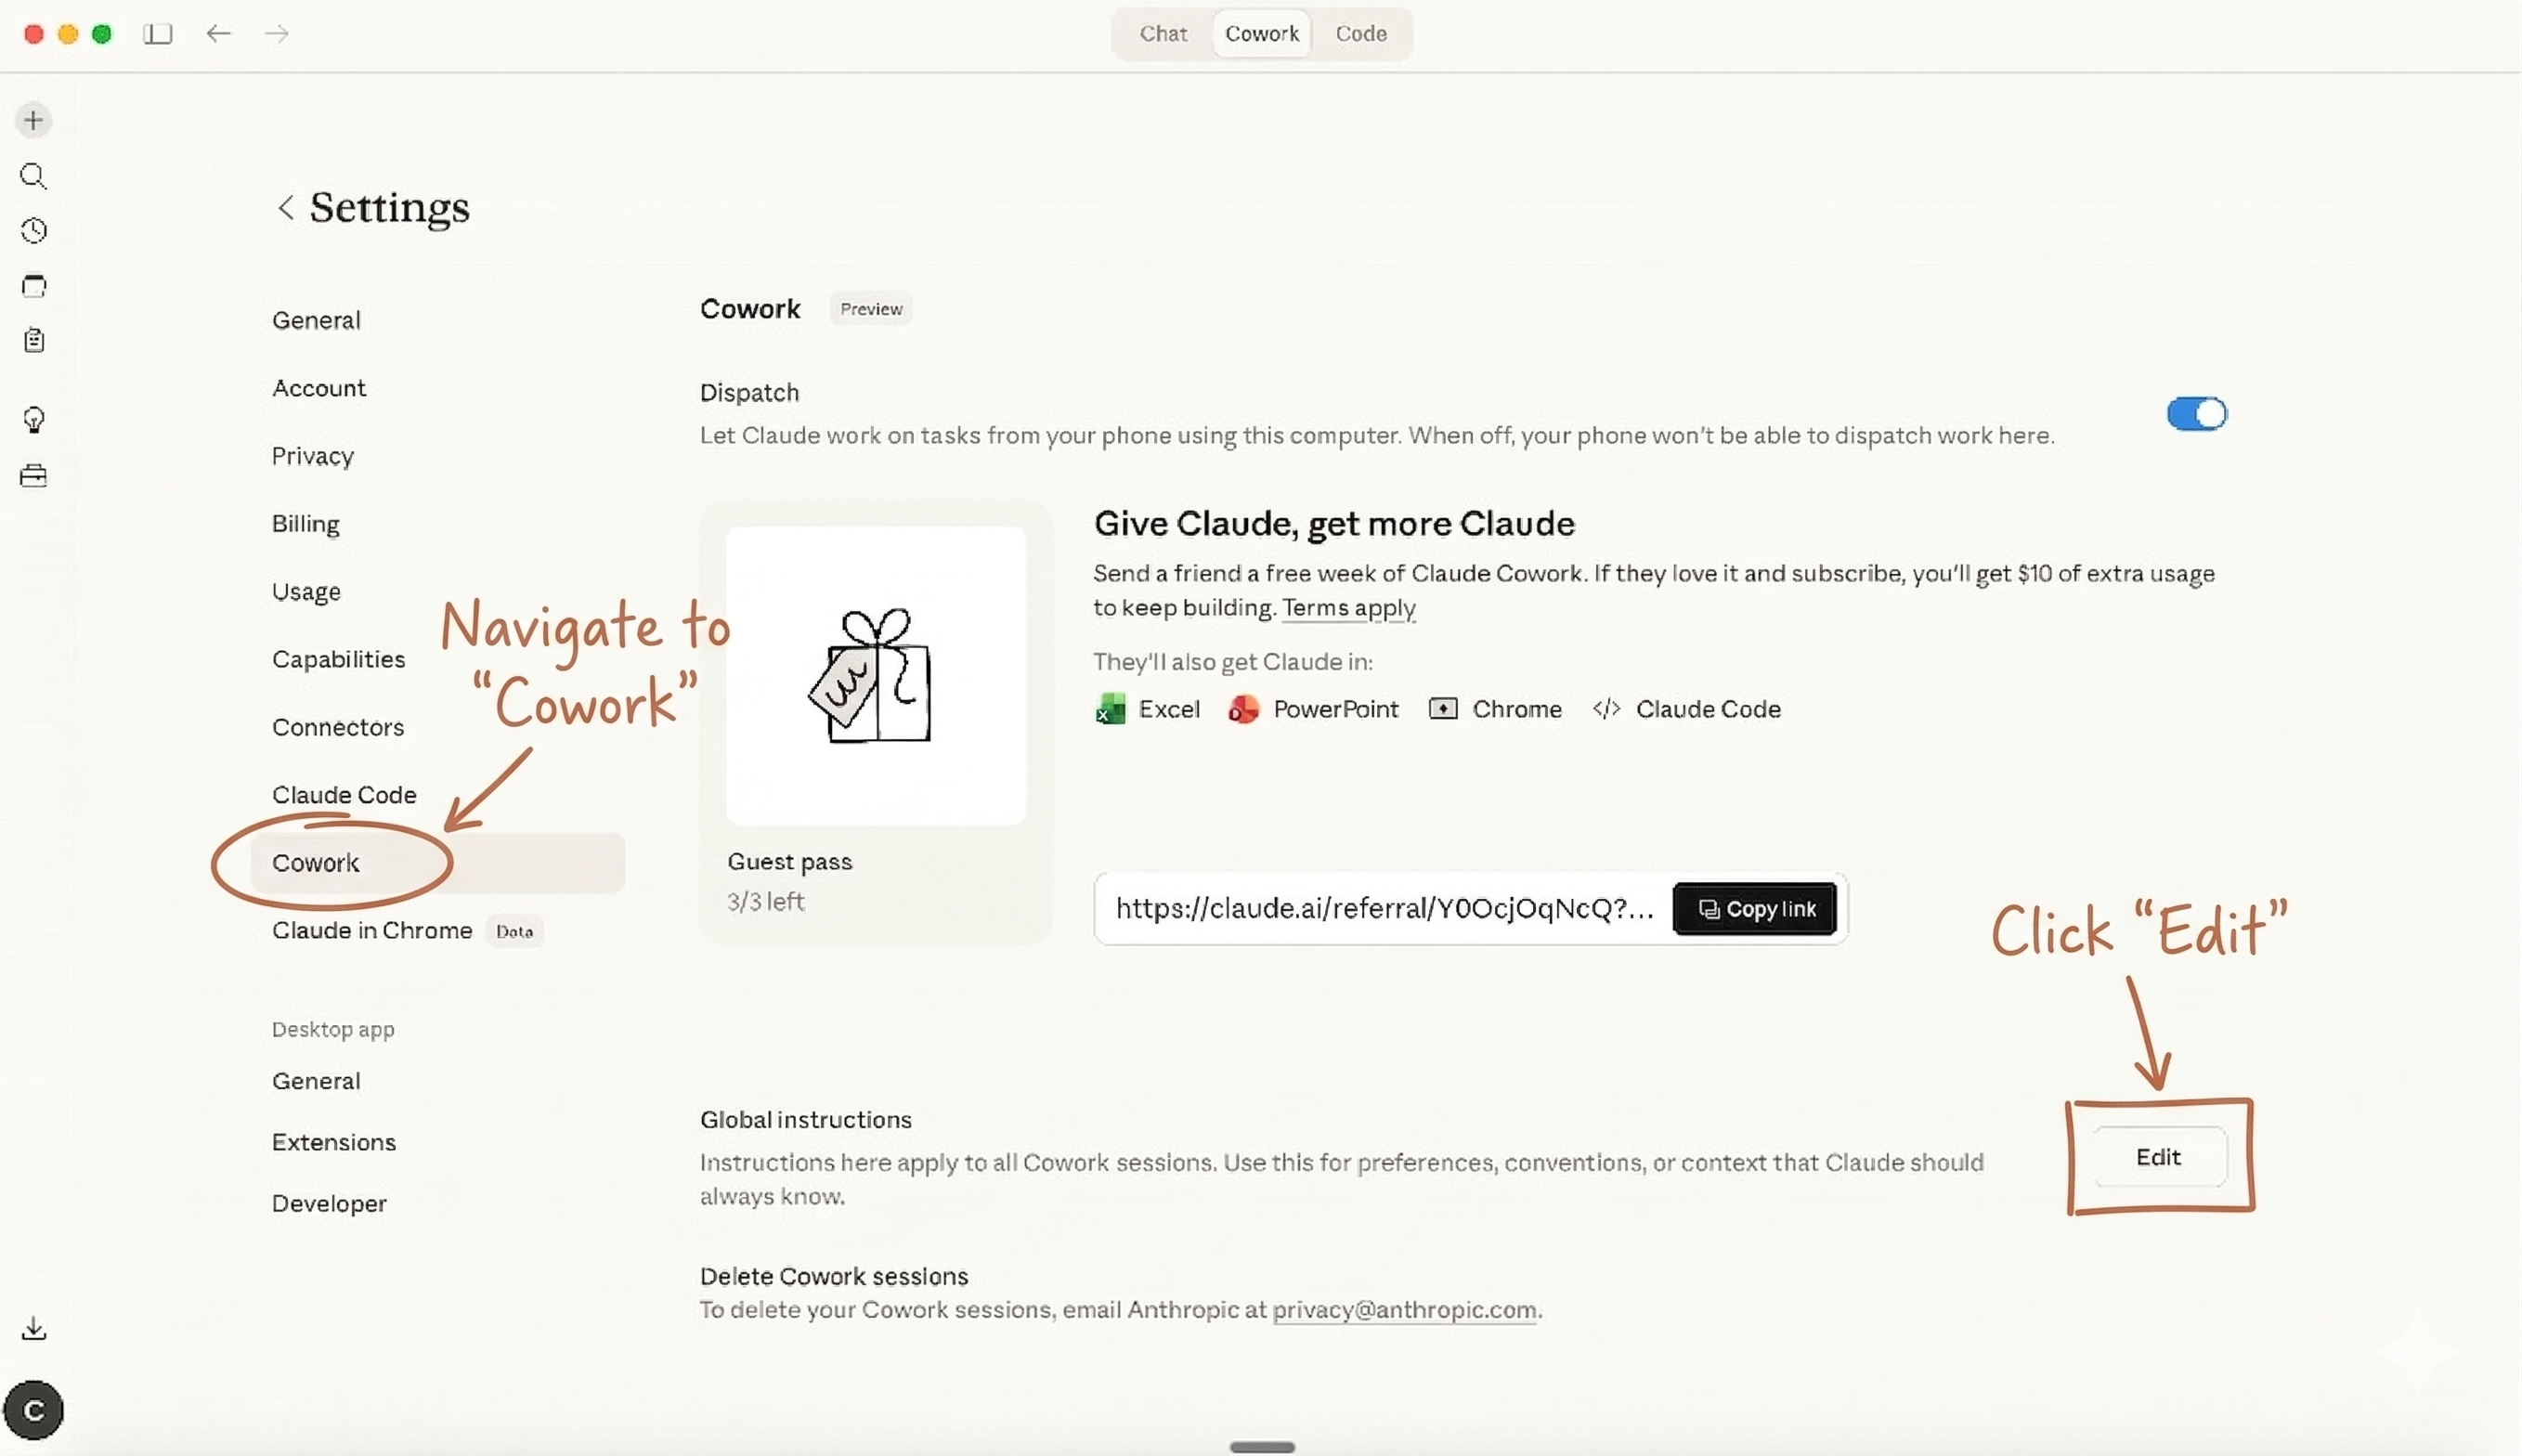
Task: Click the Copy link button
Action: (x=1755, y=908)
